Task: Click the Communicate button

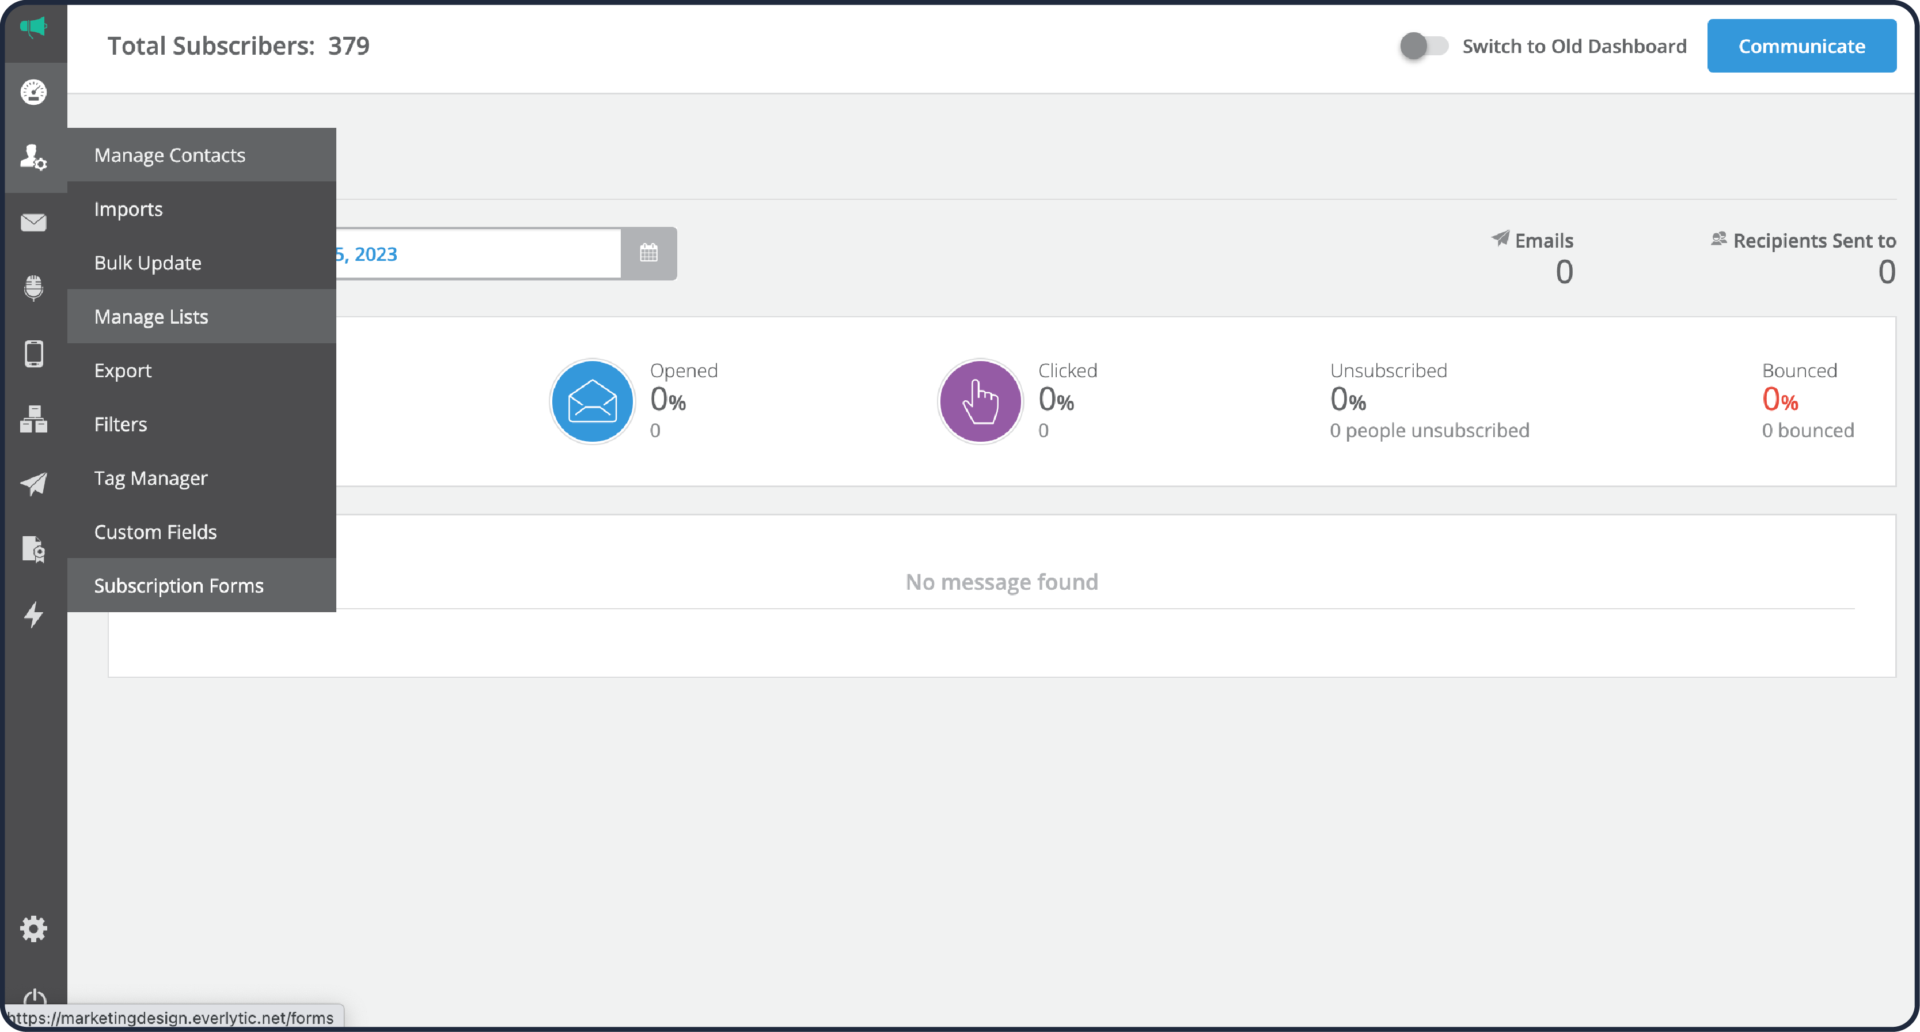Action: (x=1801, y=45)
